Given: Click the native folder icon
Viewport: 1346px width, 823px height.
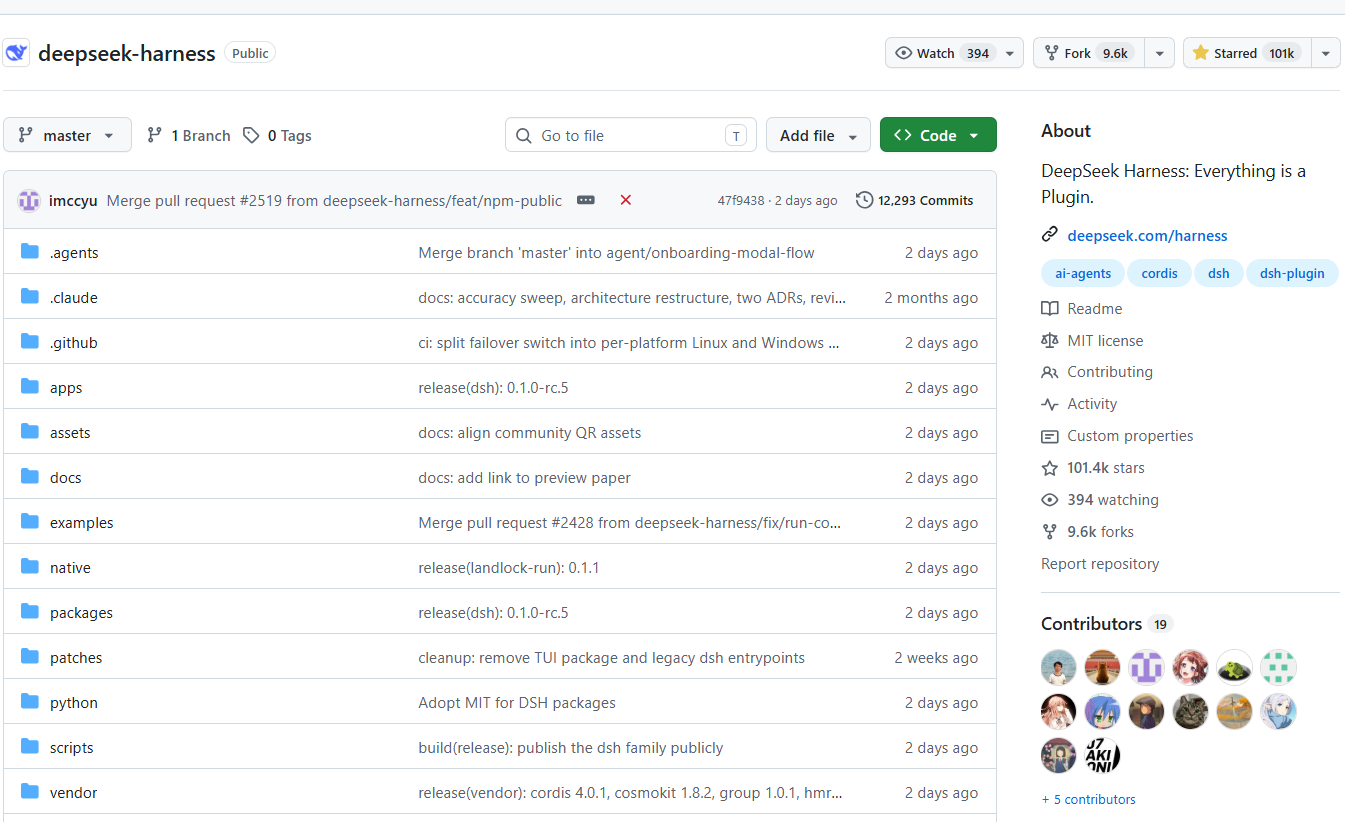Looking at the screenshot, I should [x=30, y=567].
